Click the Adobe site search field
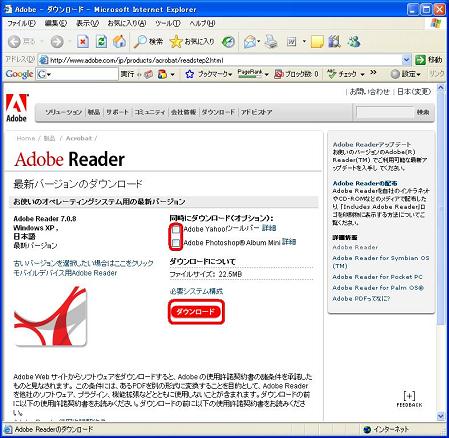Viewport: 449px width, 438px height. 384,112
